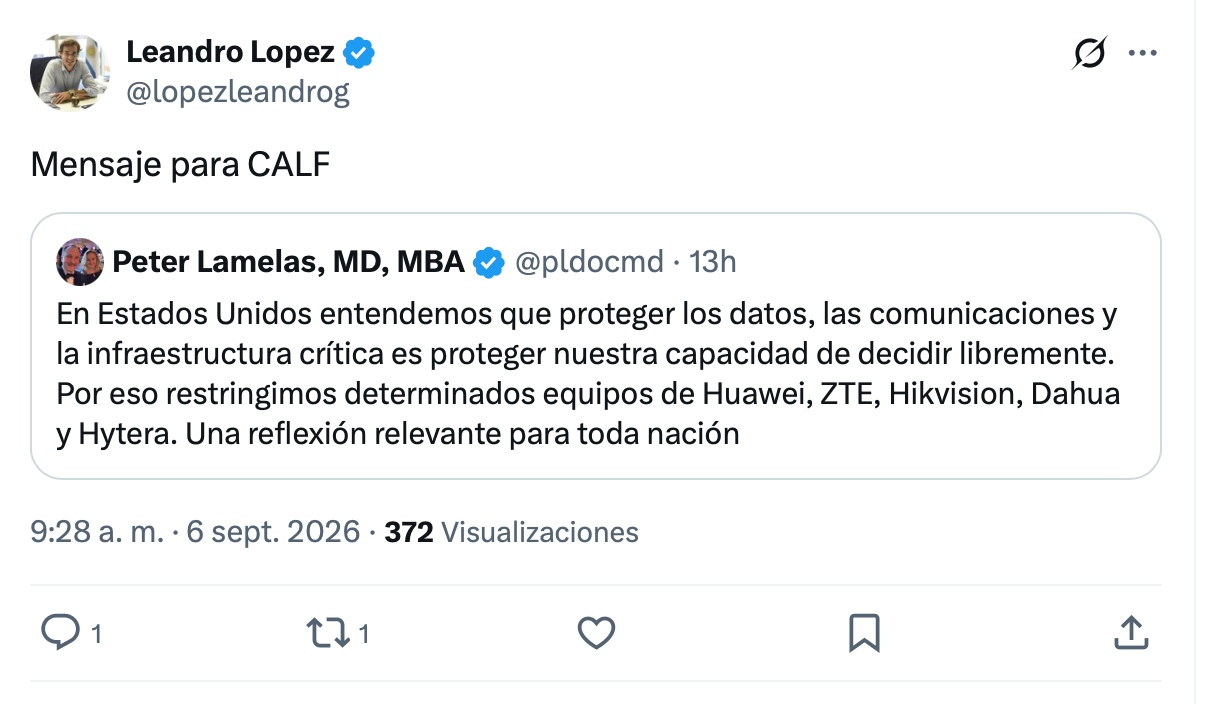Bookmark this post

[x=864, y=632]
